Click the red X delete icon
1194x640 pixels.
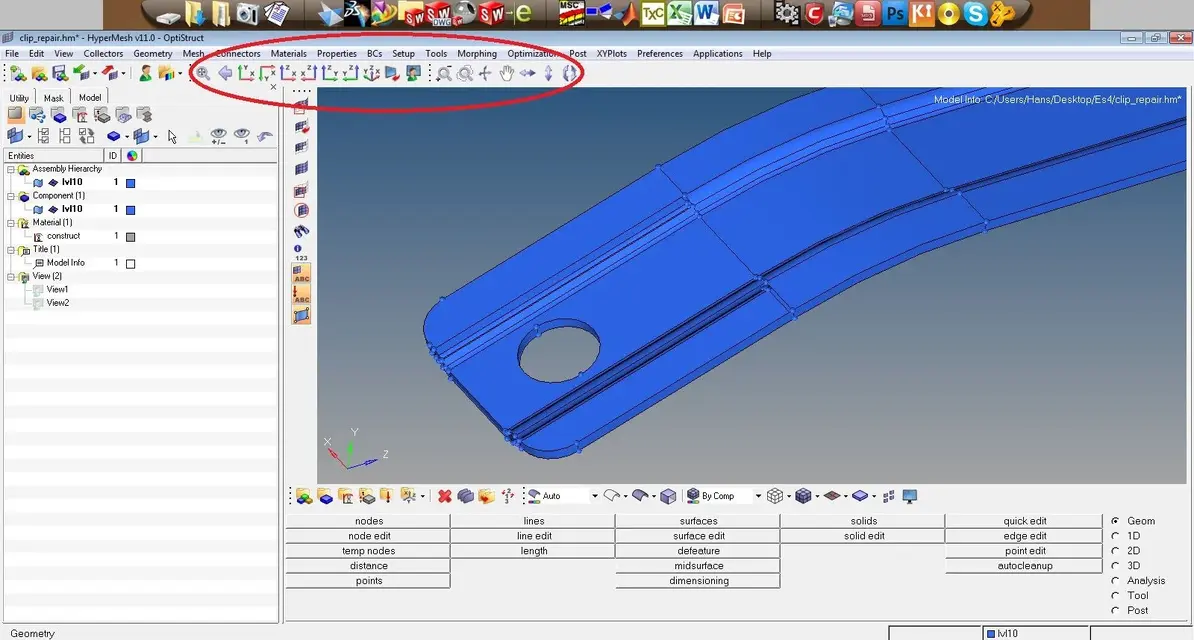[x=445, y=496]
